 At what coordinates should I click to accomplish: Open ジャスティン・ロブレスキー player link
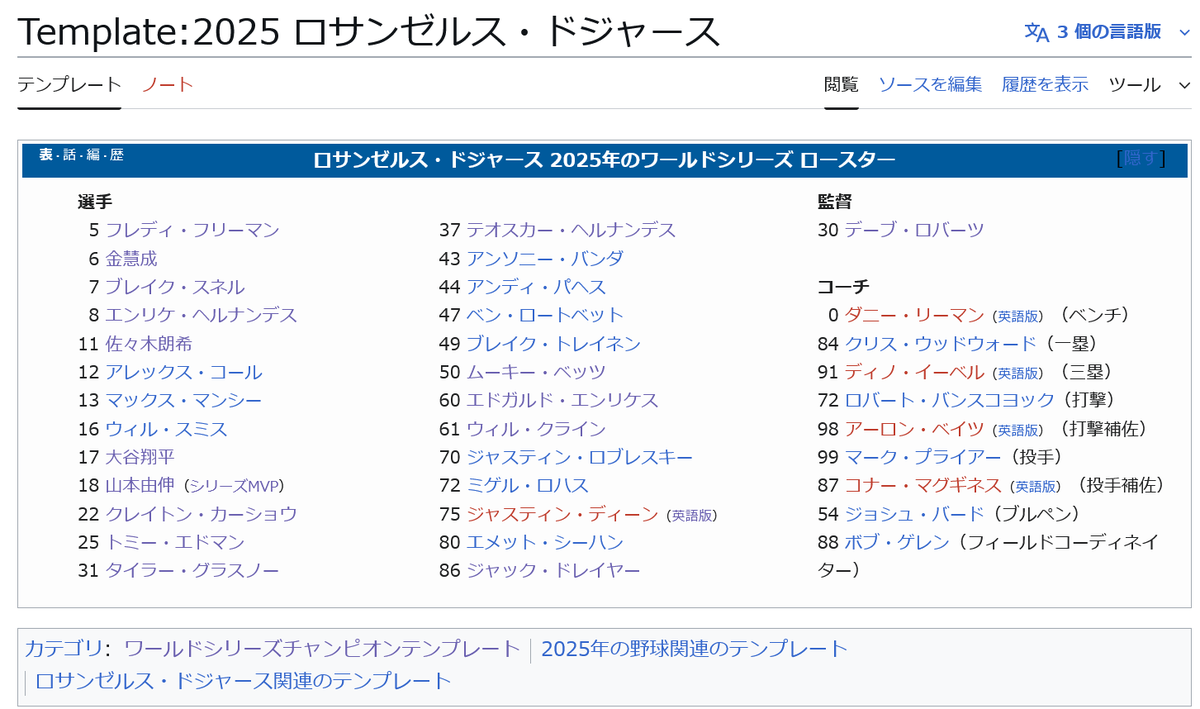tap(580, 457)
